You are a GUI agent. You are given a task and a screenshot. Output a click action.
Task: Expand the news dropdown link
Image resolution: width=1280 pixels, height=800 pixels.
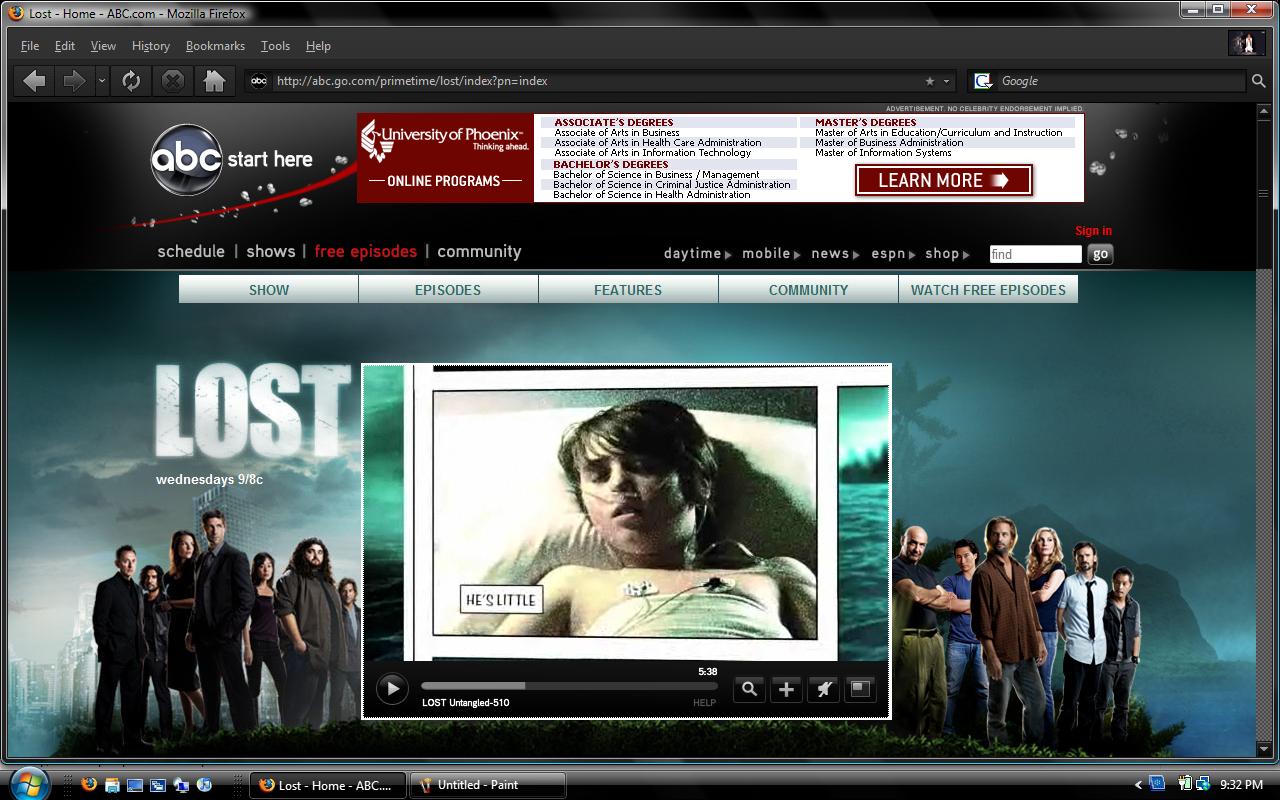tap(835, 254)
